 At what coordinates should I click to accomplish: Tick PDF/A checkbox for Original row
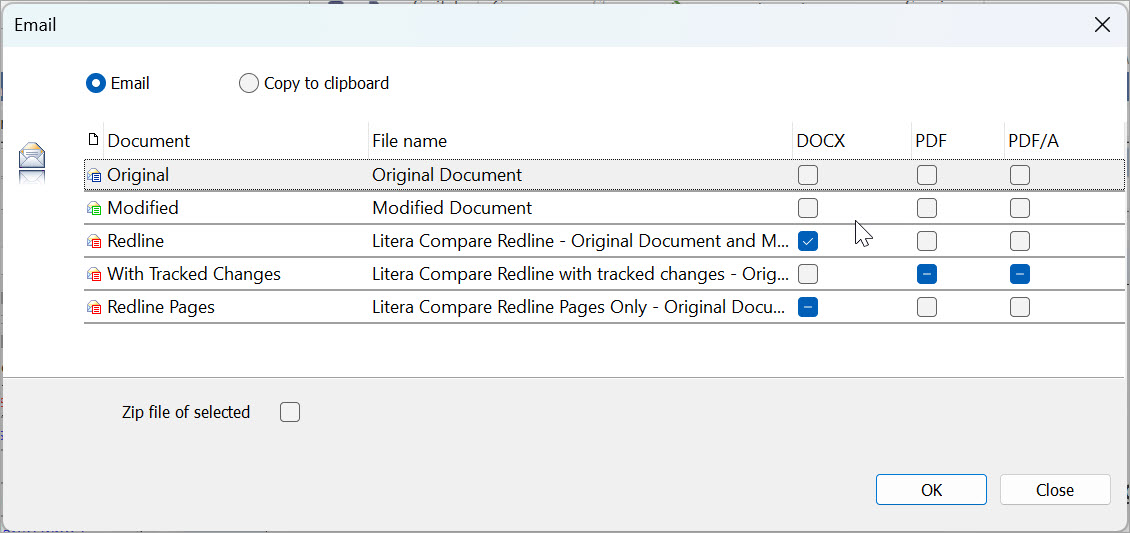(x=1020, y=175)
